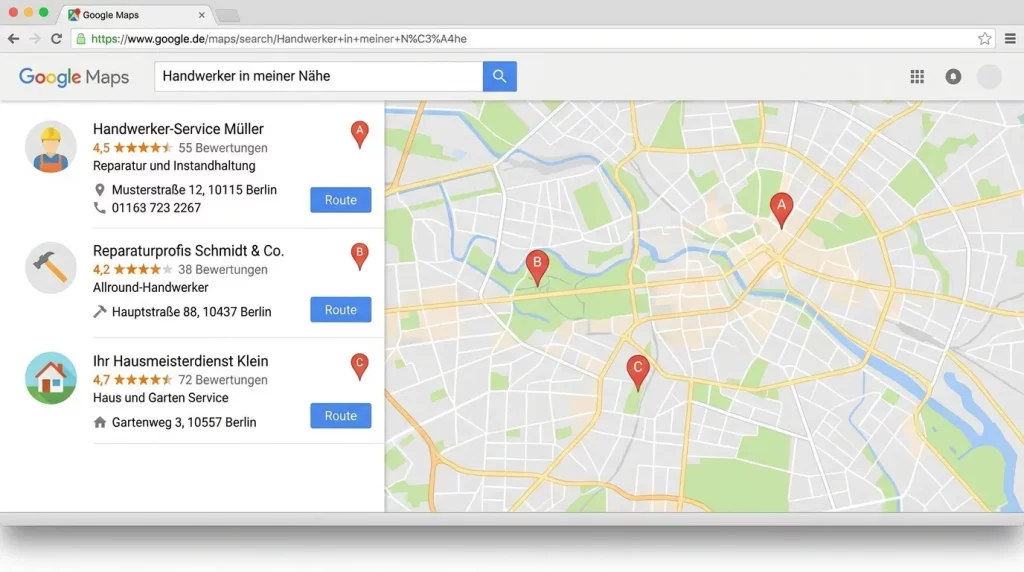This screenshot has height=572, width=1024.
Task: Get Route for Ihr Hausmeisterdienst Klein
Action: point(341,416)
